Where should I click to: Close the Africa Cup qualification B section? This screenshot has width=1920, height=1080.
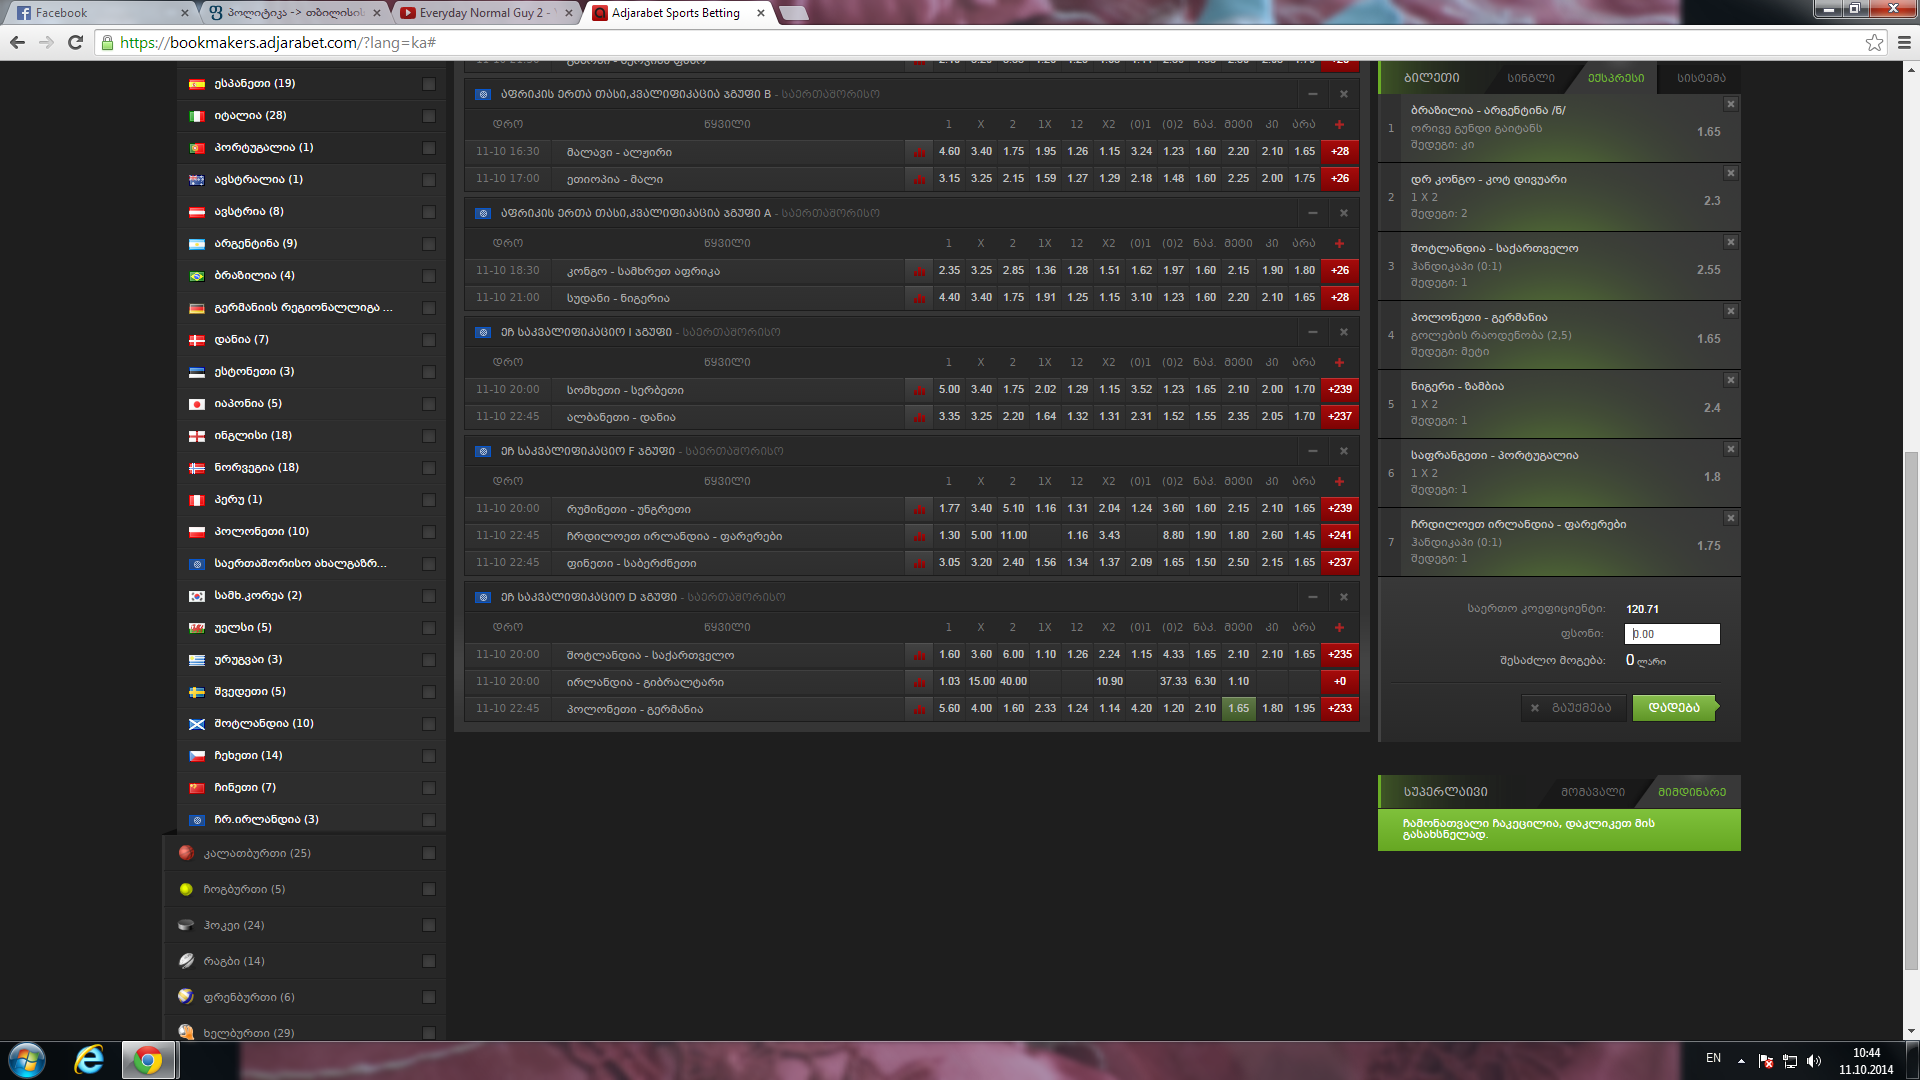point(1344,94)
